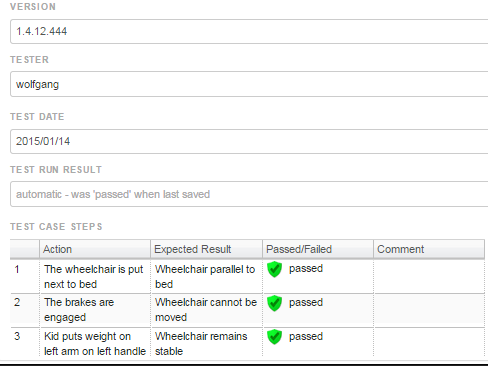Image resolution: width=488 pixels, height=366 pixels.
Task: Click the green shield icon in step 3
Action: [x=275, y=337]
